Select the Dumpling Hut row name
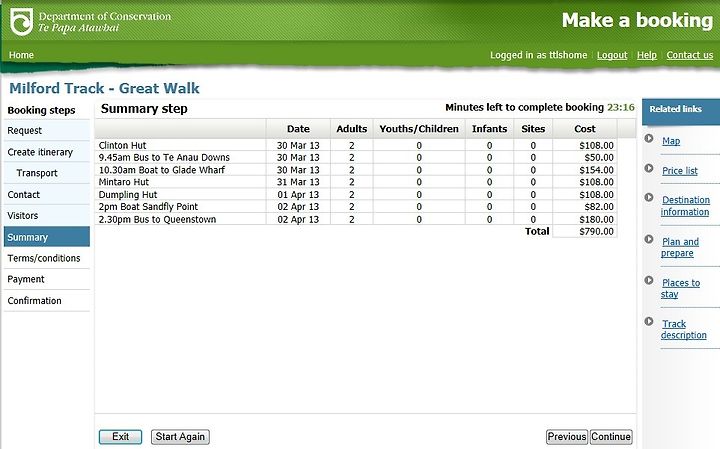 [x=128, y=195]
